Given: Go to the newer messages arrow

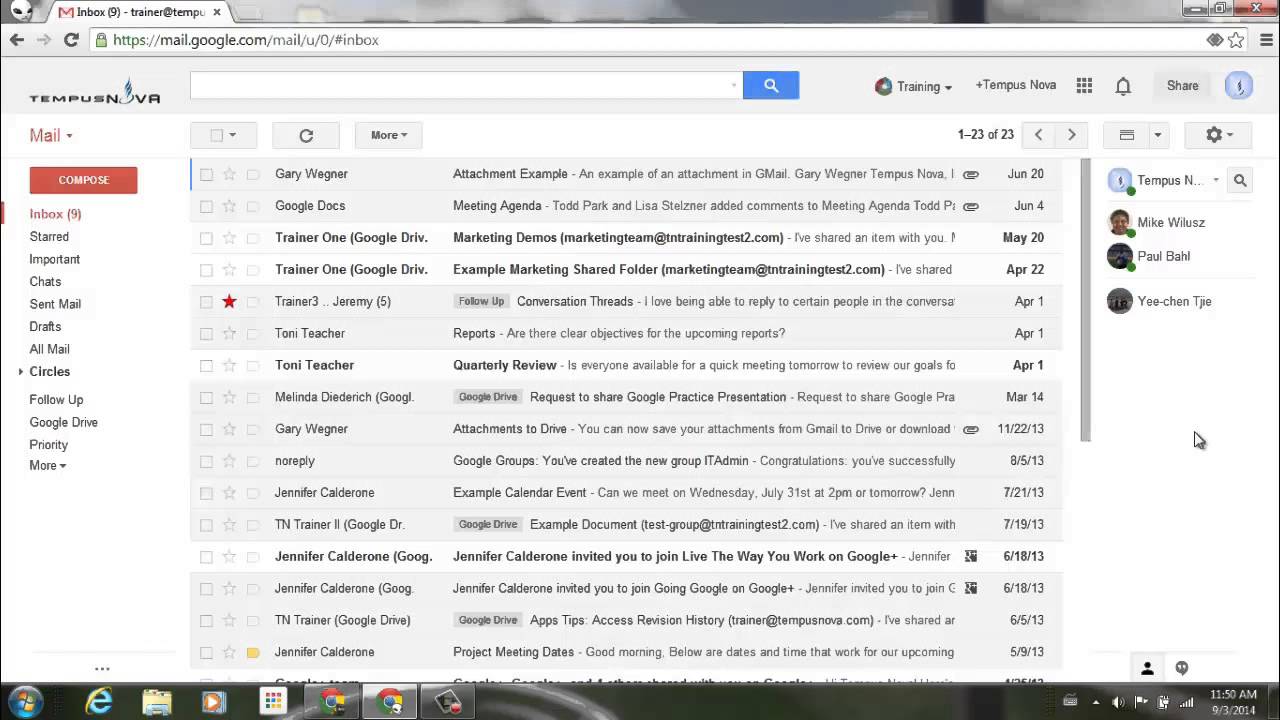Looking at the screenshot, I should click(x=1038, y=135).
